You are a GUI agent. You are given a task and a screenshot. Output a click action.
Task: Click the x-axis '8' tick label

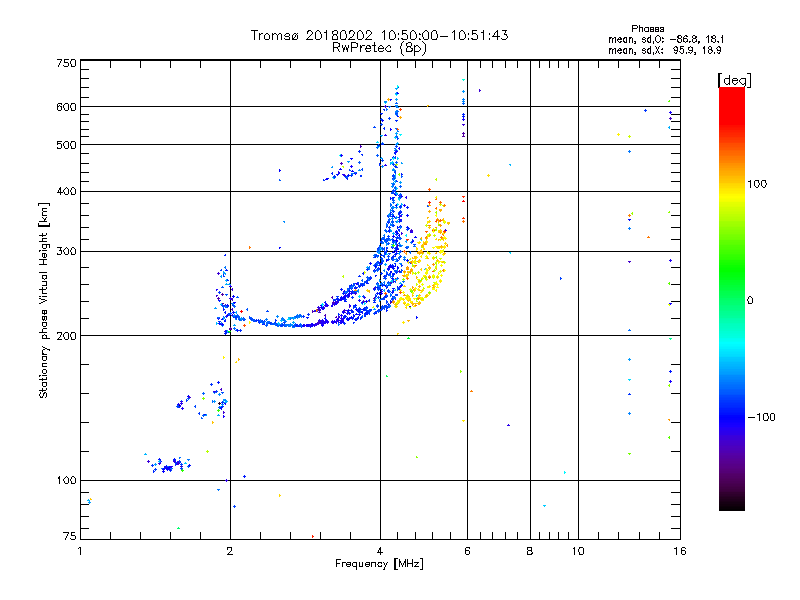530,551
